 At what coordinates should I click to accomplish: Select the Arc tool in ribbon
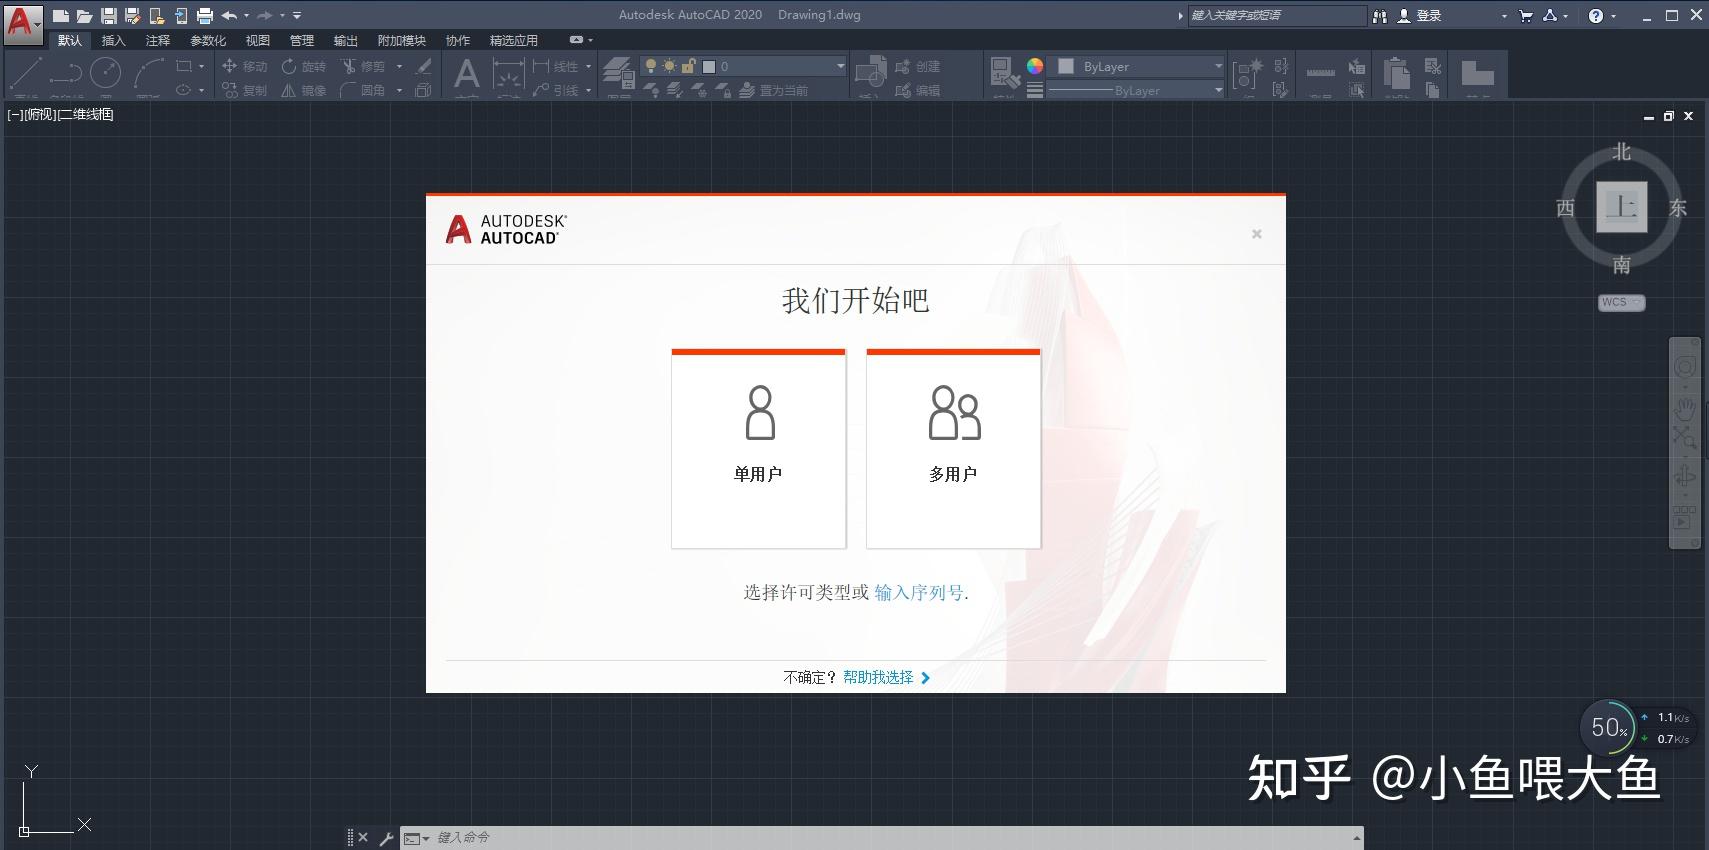point(149,73)
